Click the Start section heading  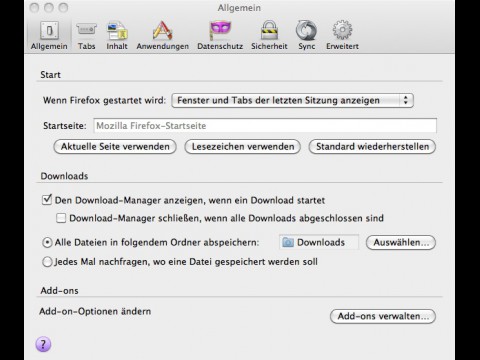point(50,75)
